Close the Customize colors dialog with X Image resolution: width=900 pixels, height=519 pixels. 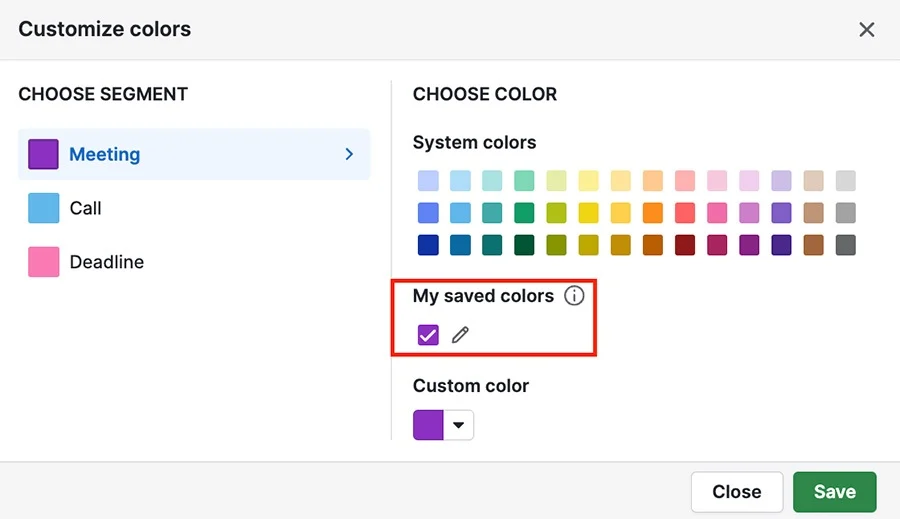click(867, 29)
